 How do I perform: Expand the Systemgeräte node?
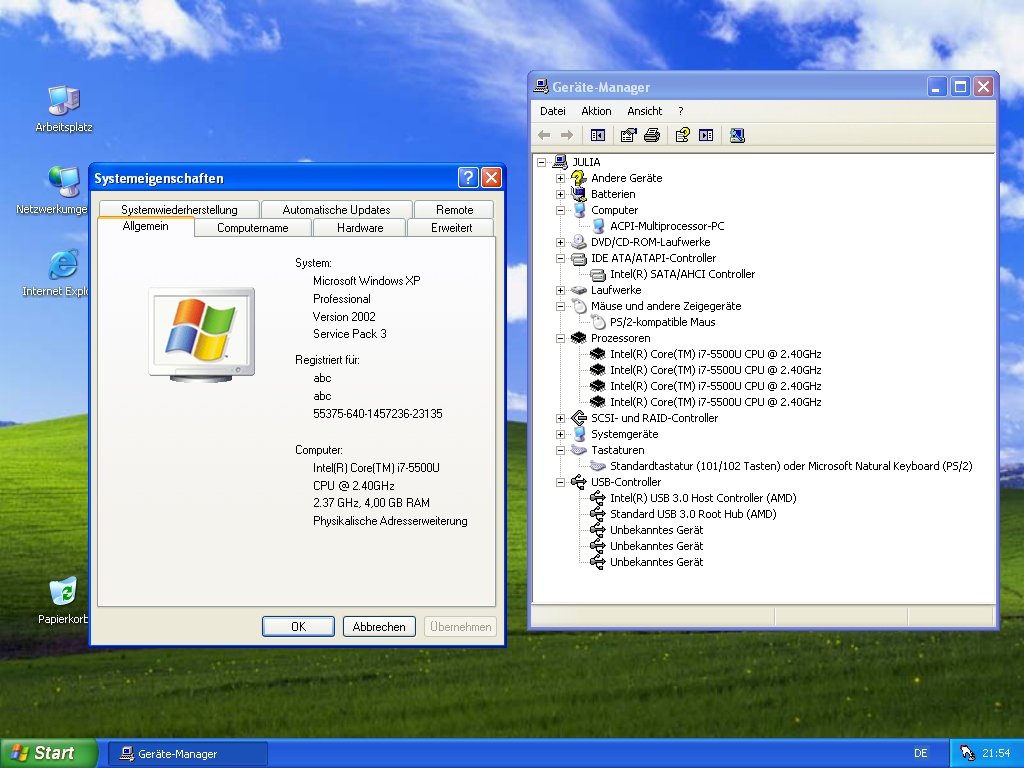click(560, 434)
